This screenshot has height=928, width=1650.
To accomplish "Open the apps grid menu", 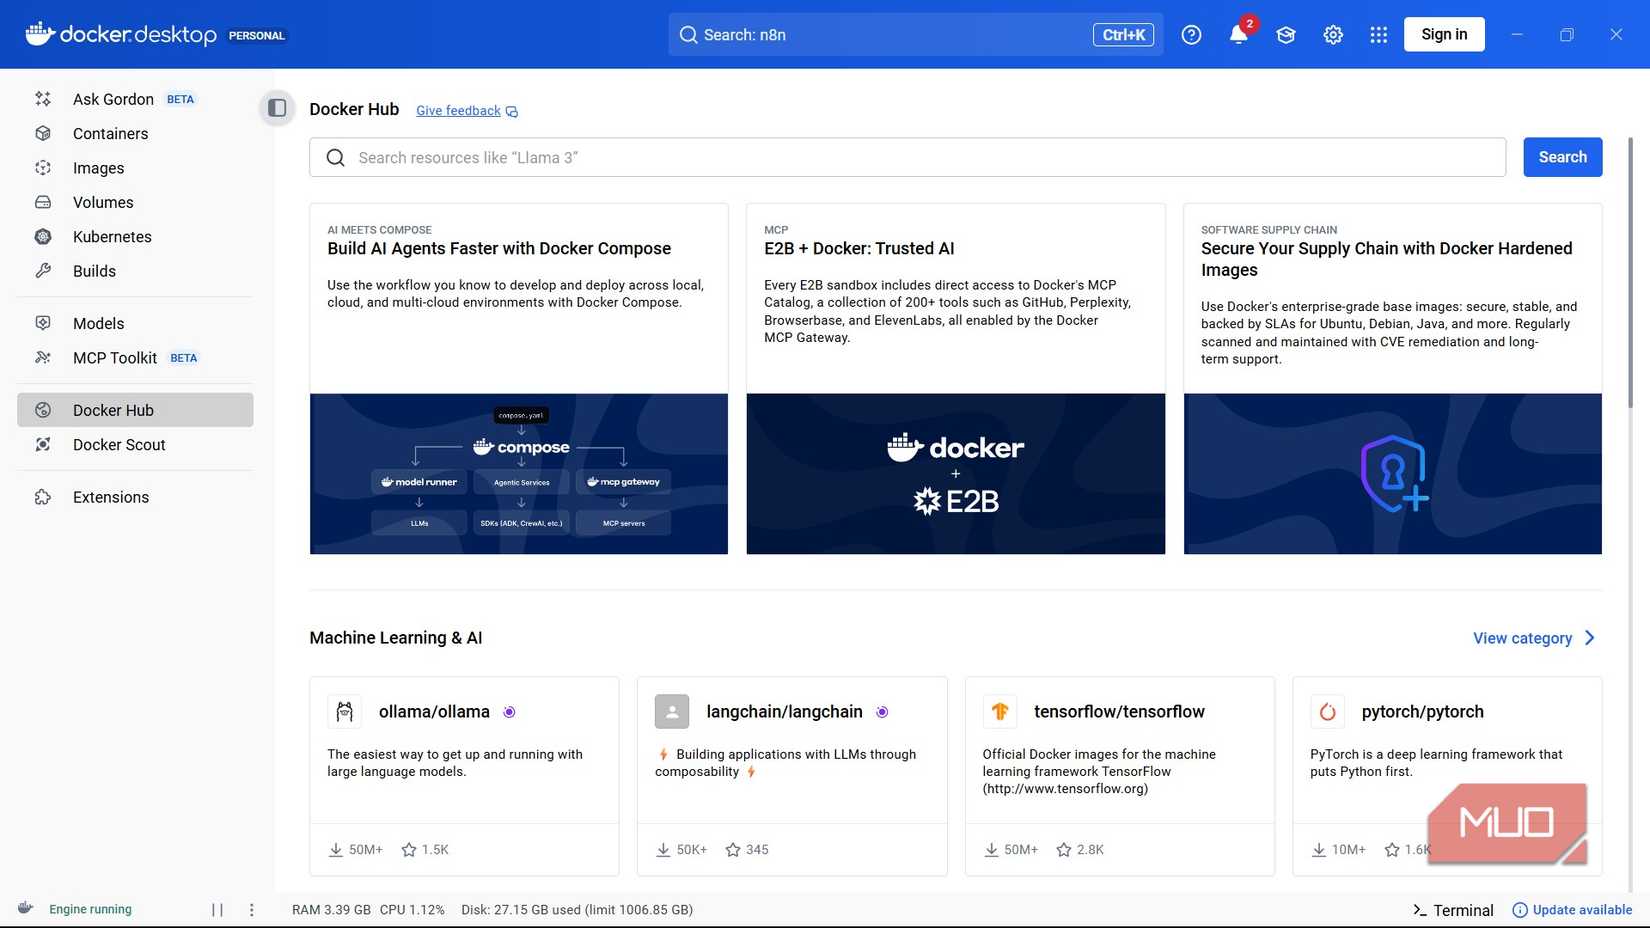I will pyautogui.click(x=1378, y=34).
